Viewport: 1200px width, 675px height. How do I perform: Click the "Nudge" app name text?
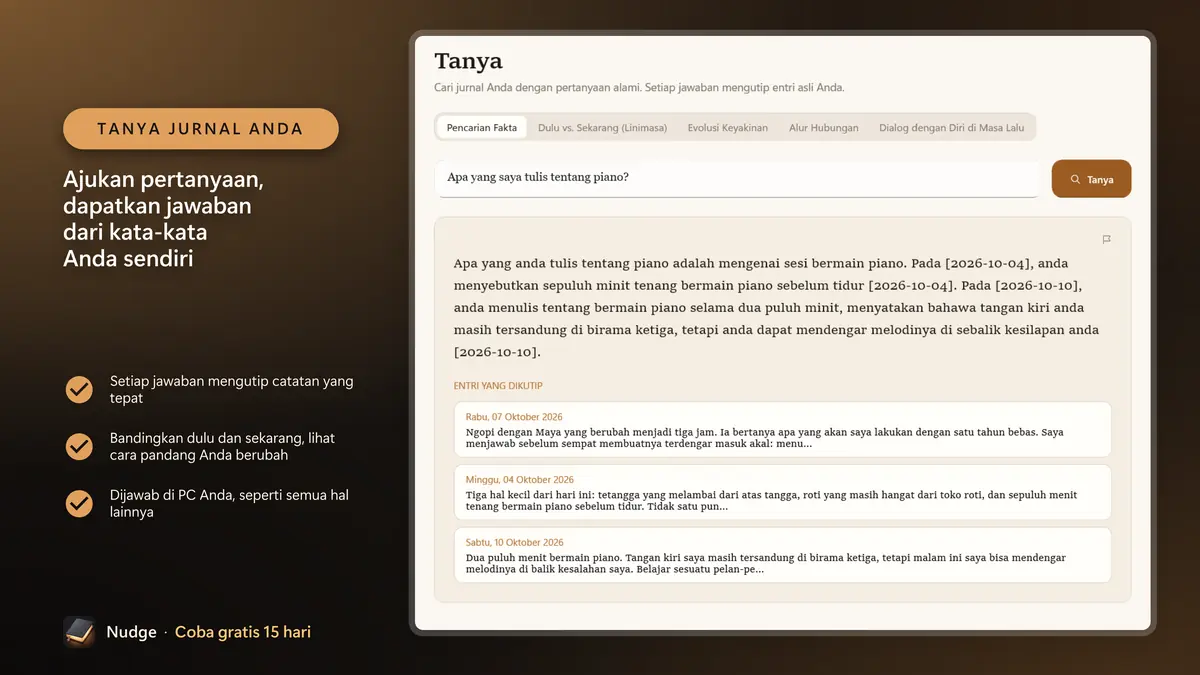(132, 632)
